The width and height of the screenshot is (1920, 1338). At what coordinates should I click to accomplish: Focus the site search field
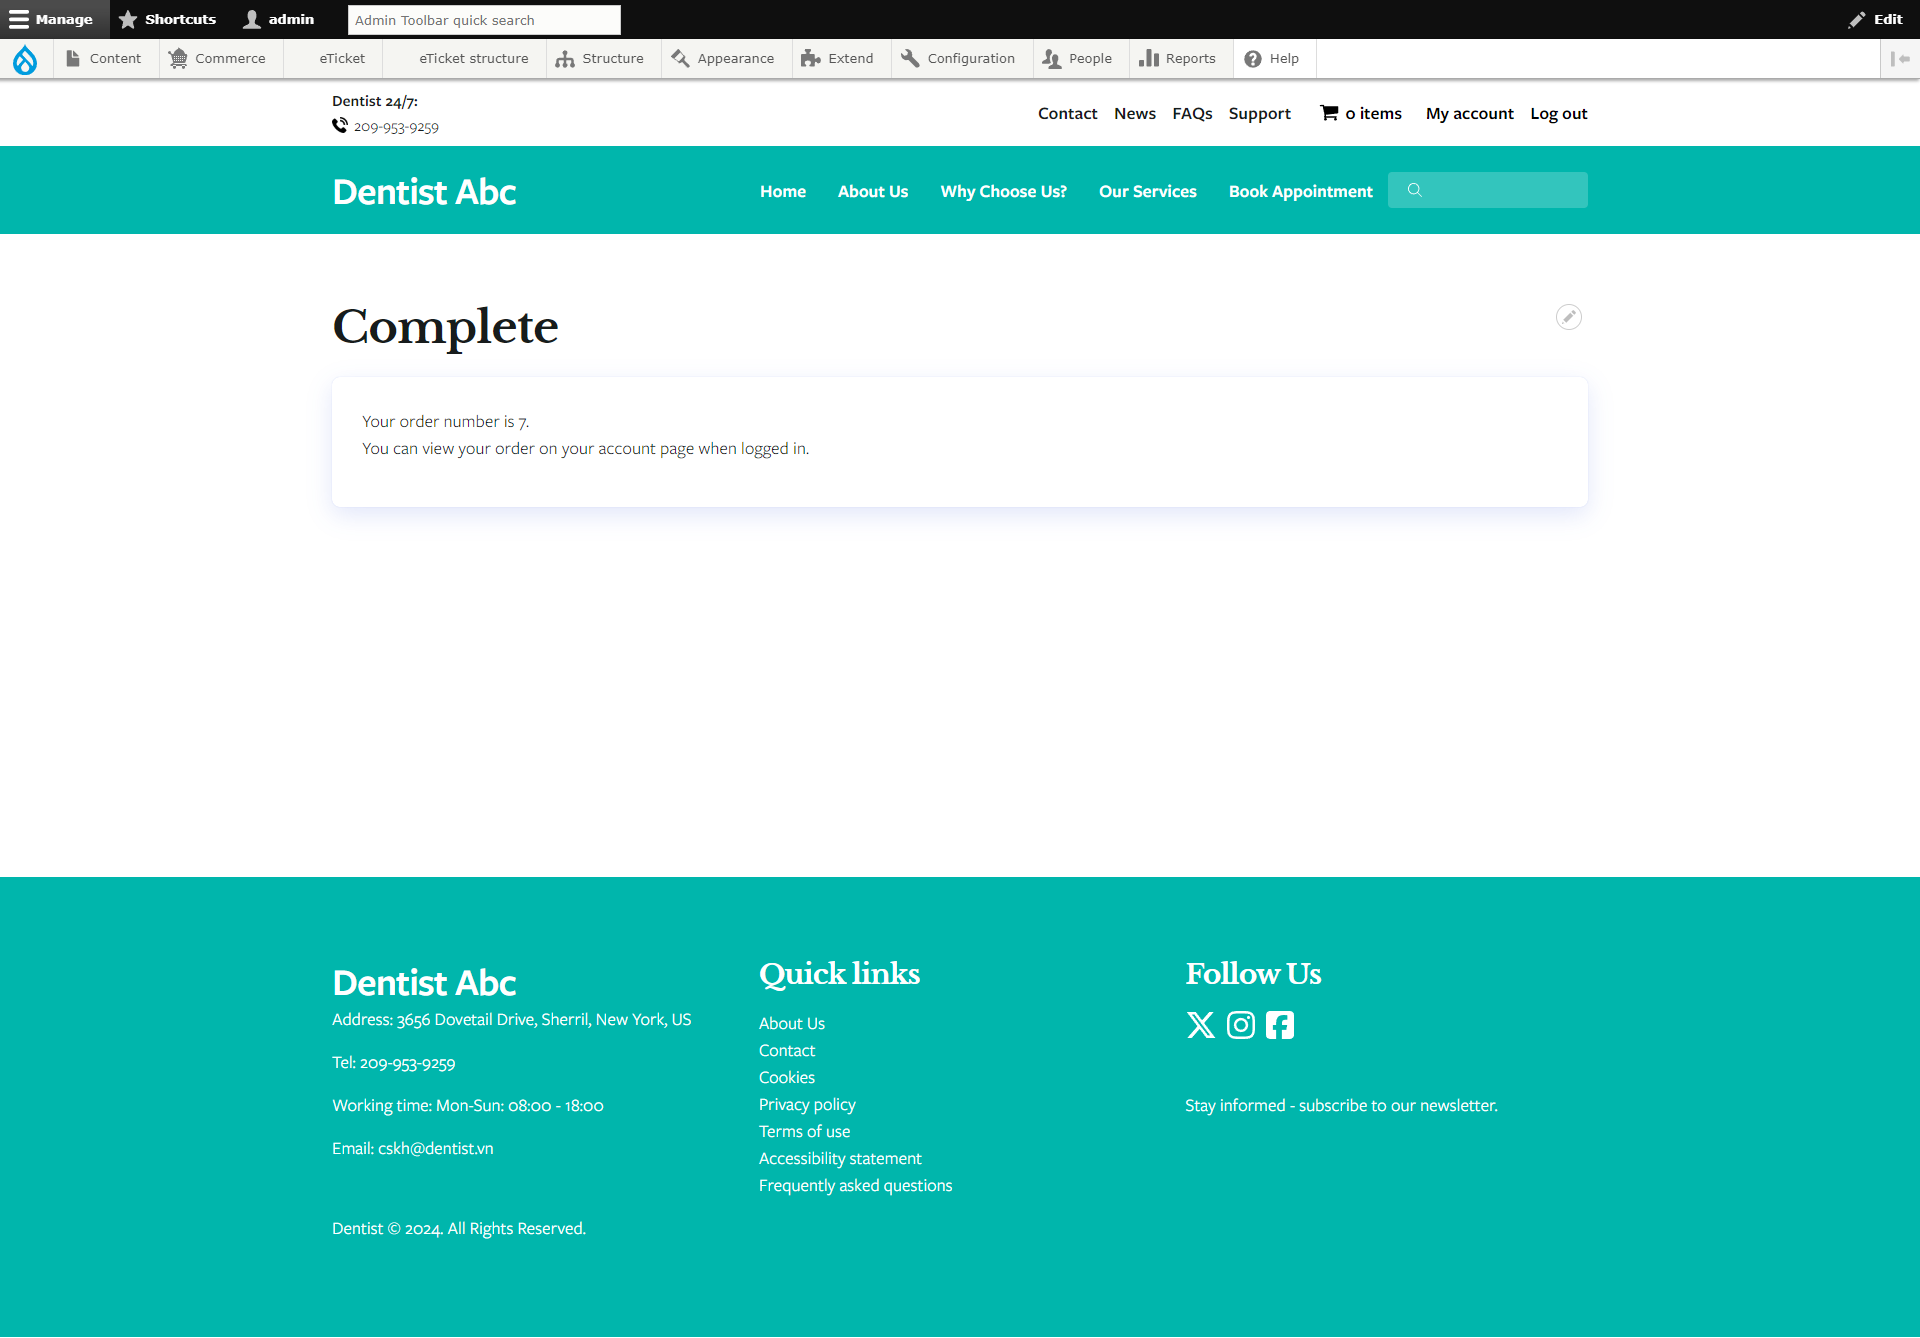pos(1487,190)
